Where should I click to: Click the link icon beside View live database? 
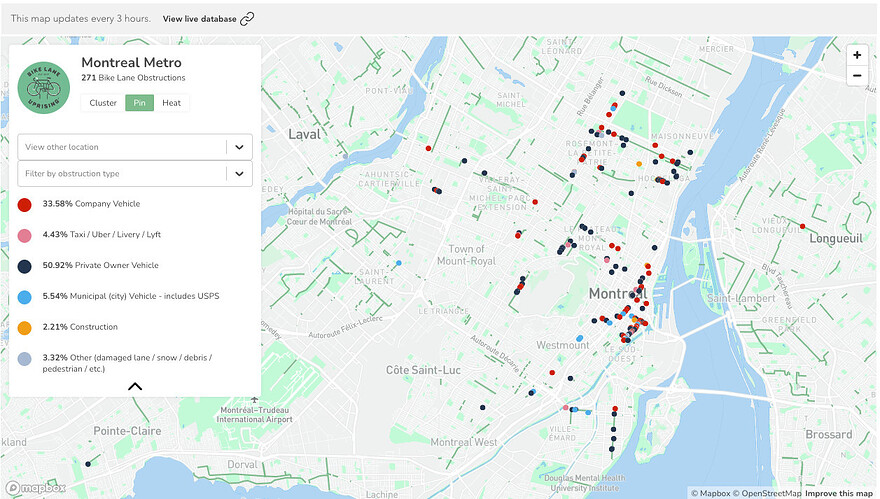[x=247, y=19]
